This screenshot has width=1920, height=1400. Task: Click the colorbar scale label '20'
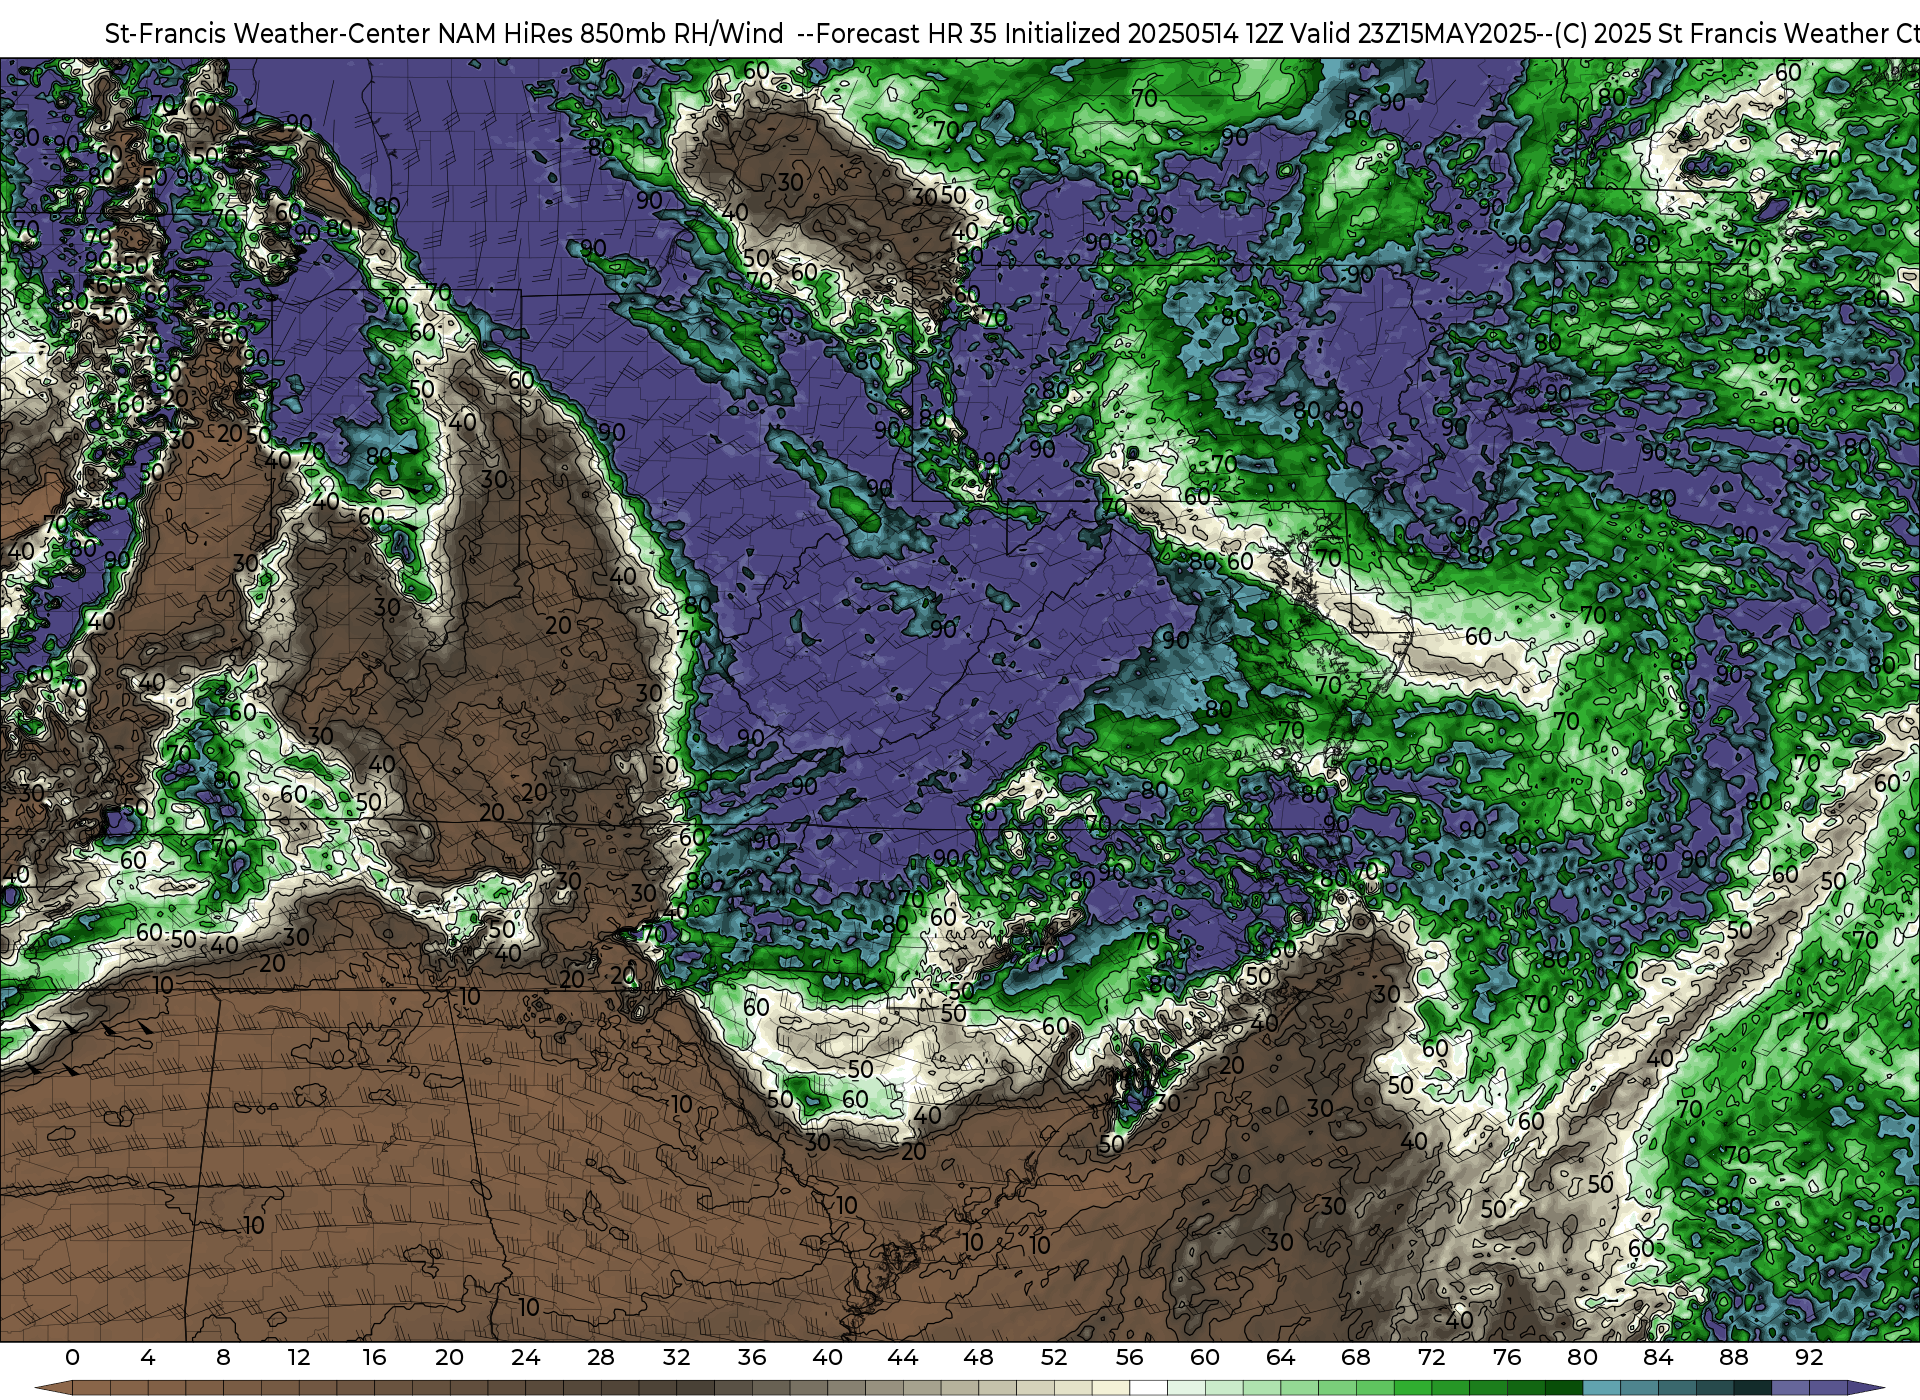tap(450, 1357)
